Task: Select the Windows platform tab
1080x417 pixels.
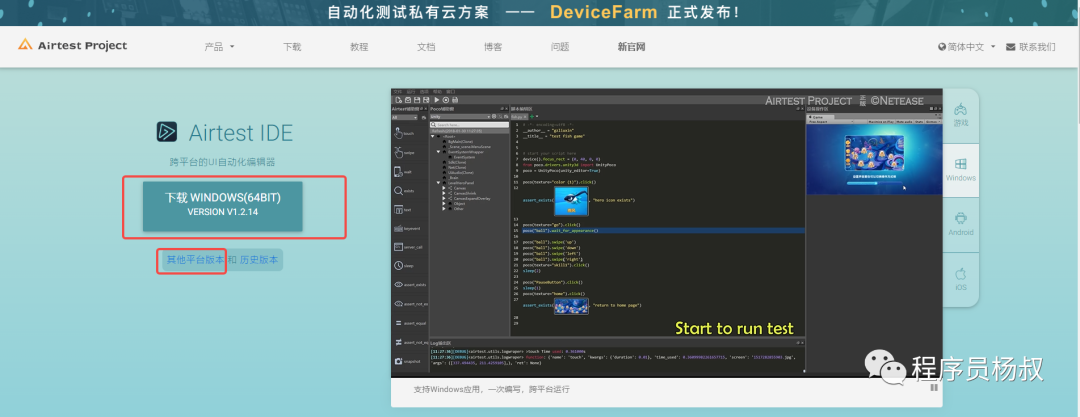Action: point(960,170)
